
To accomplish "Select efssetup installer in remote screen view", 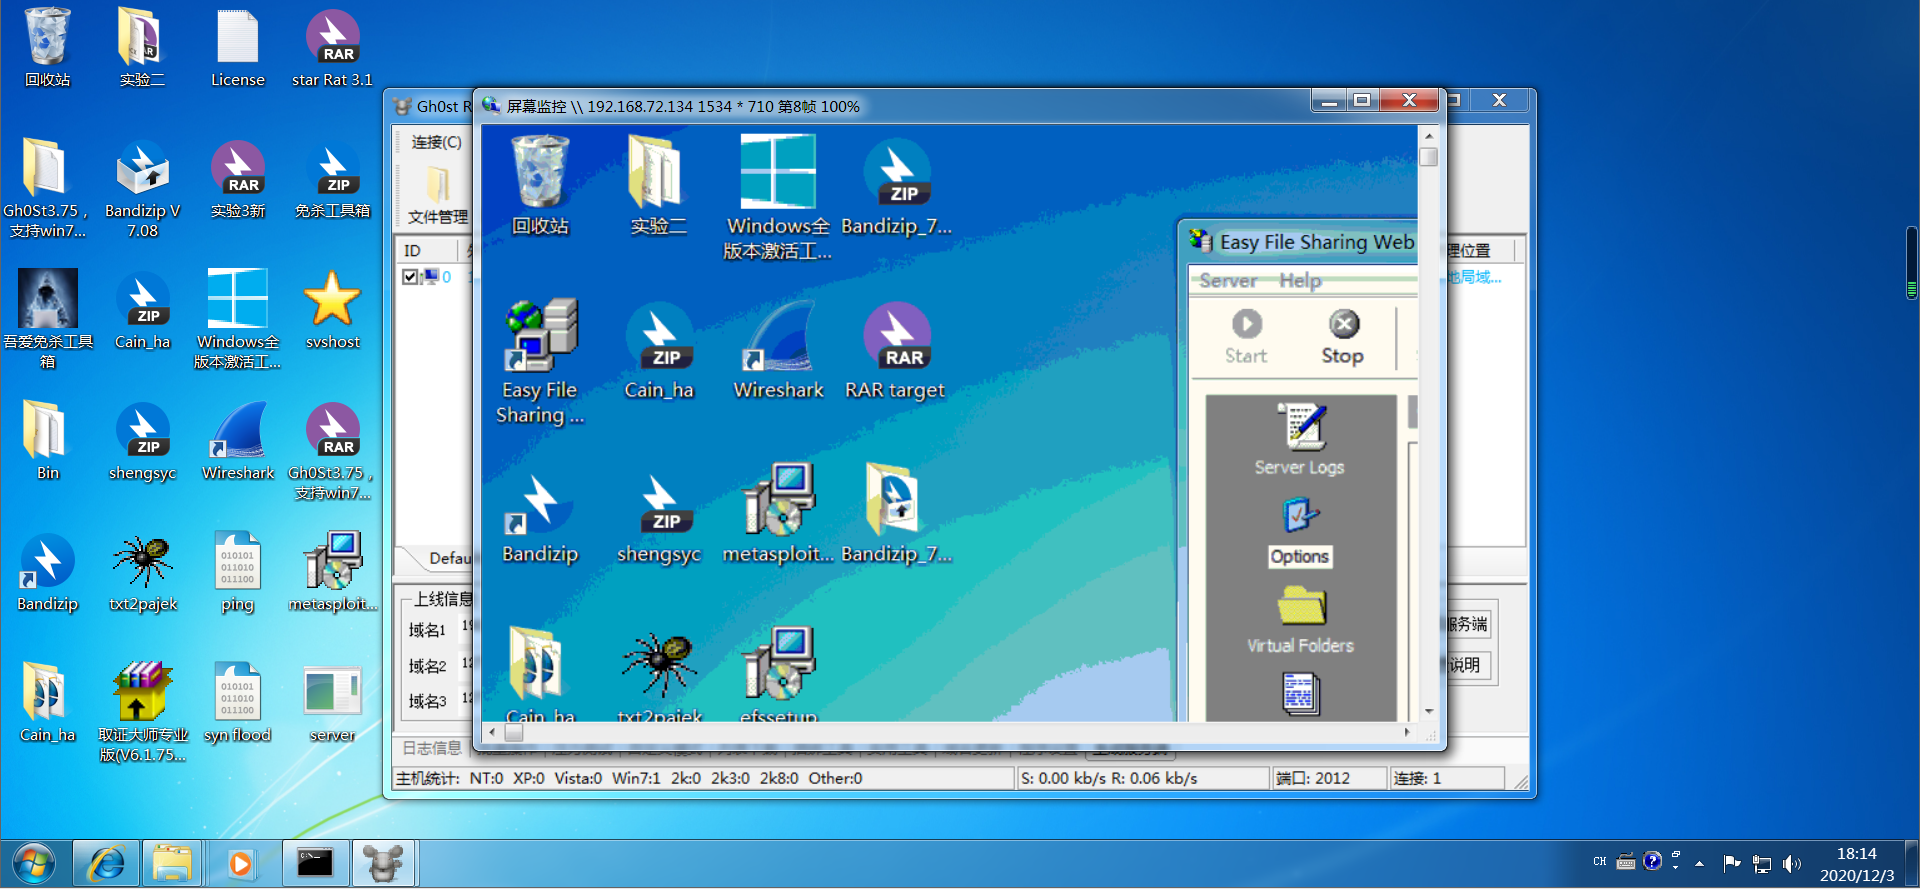I will (x=778, y=674).
